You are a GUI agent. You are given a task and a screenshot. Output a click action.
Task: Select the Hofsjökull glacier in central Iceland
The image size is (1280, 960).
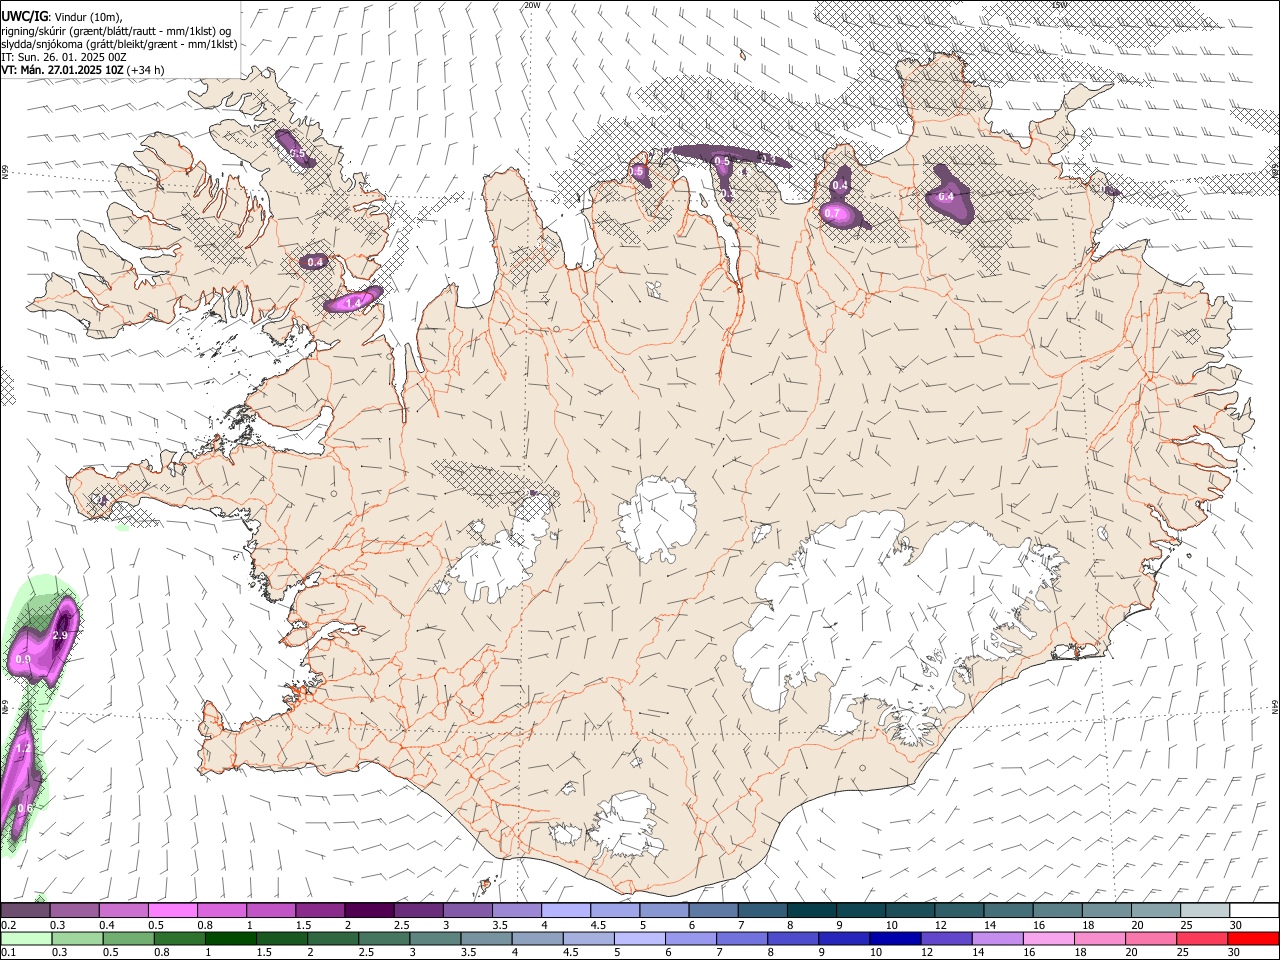[657, 518]
